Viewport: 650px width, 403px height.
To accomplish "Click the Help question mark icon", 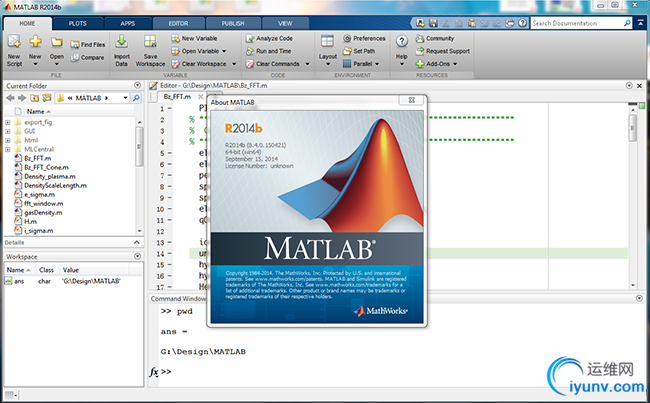I will coord(402,41).
